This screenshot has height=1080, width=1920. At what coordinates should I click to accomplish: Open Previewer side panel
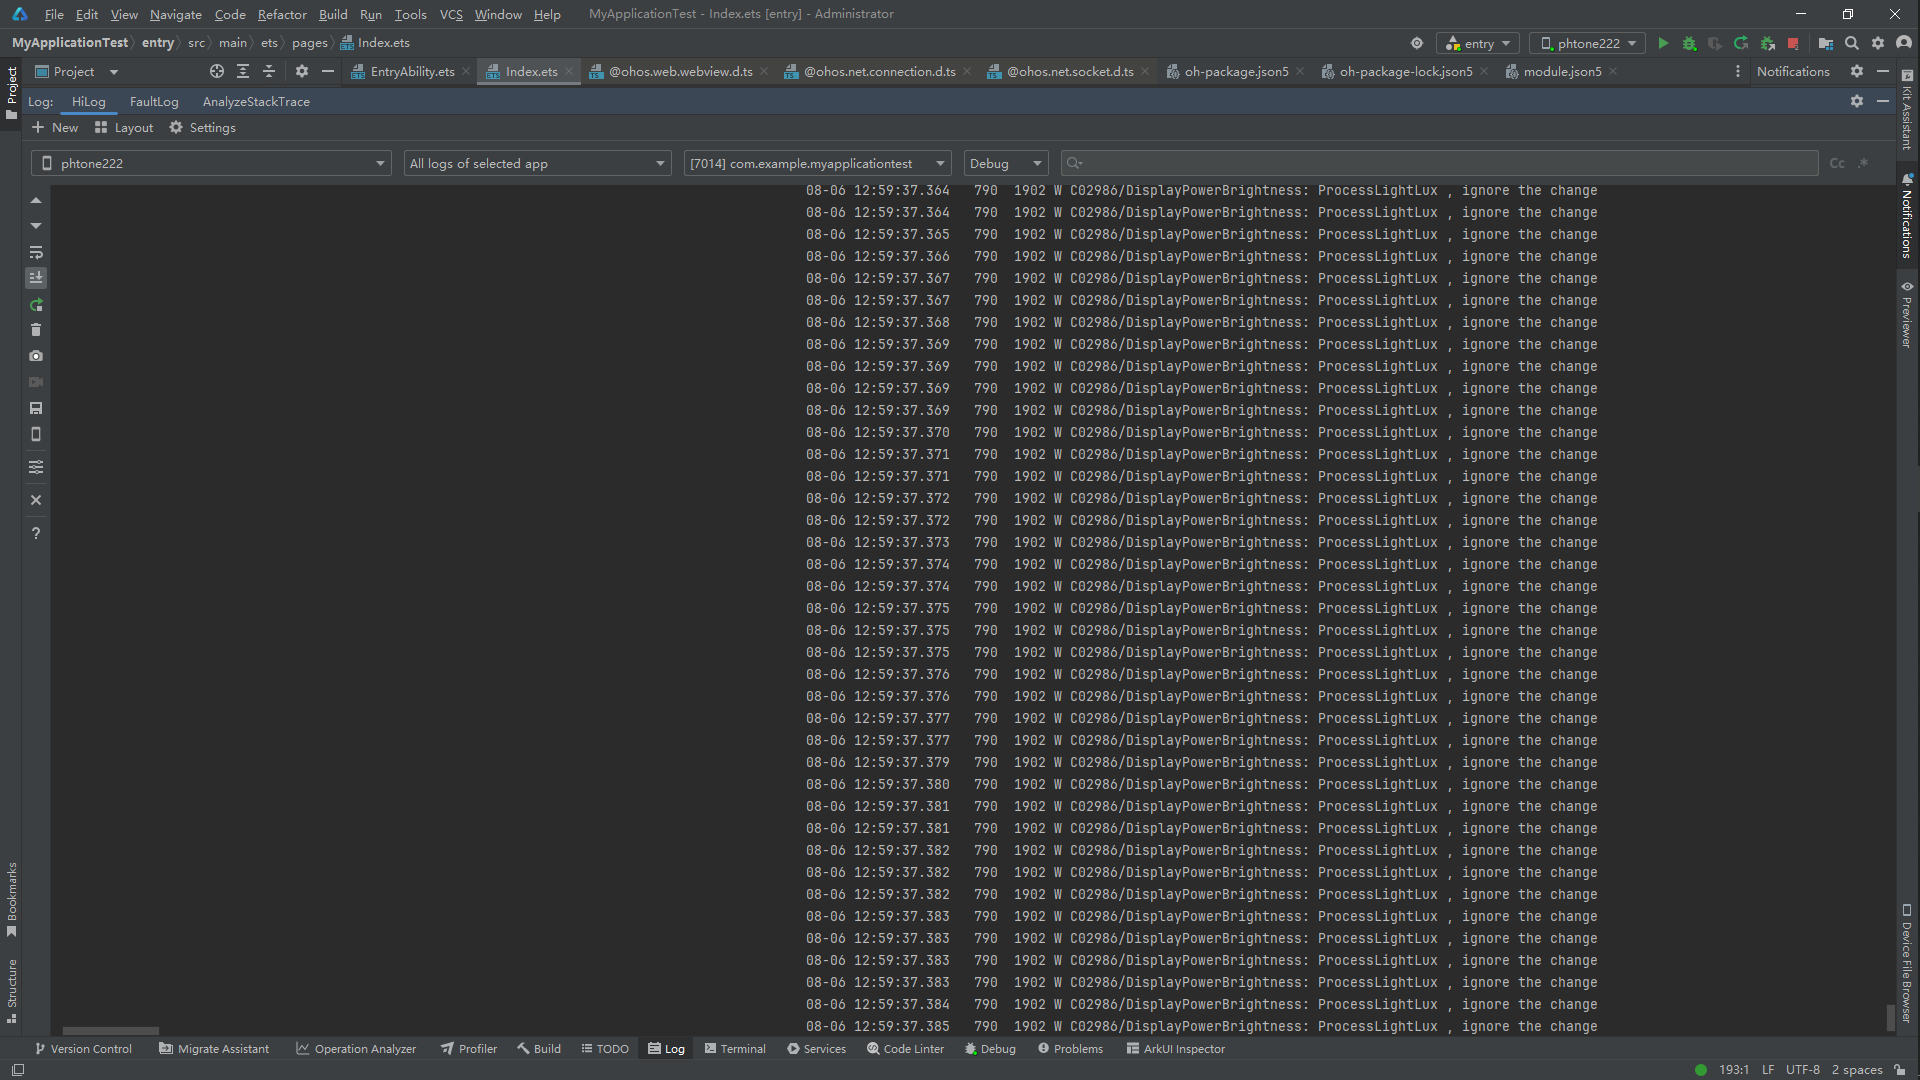1907,314
